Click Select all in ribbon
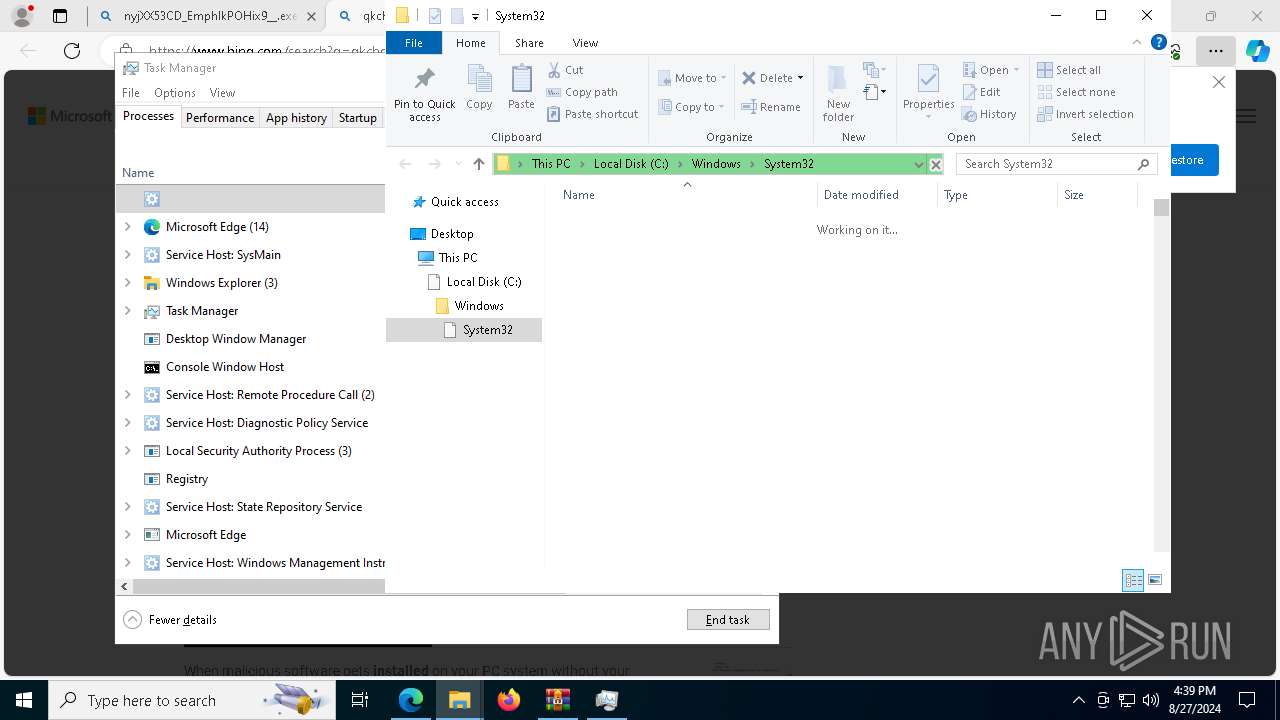This screenshot has height=720, width=1280. click(1068, 70)
